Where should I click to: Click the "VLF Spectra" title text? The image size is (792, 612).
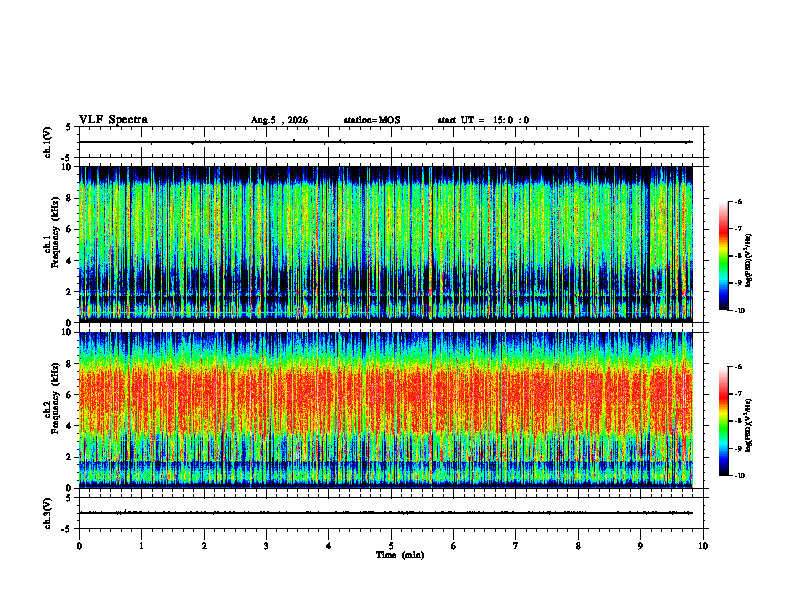point(113,120)
